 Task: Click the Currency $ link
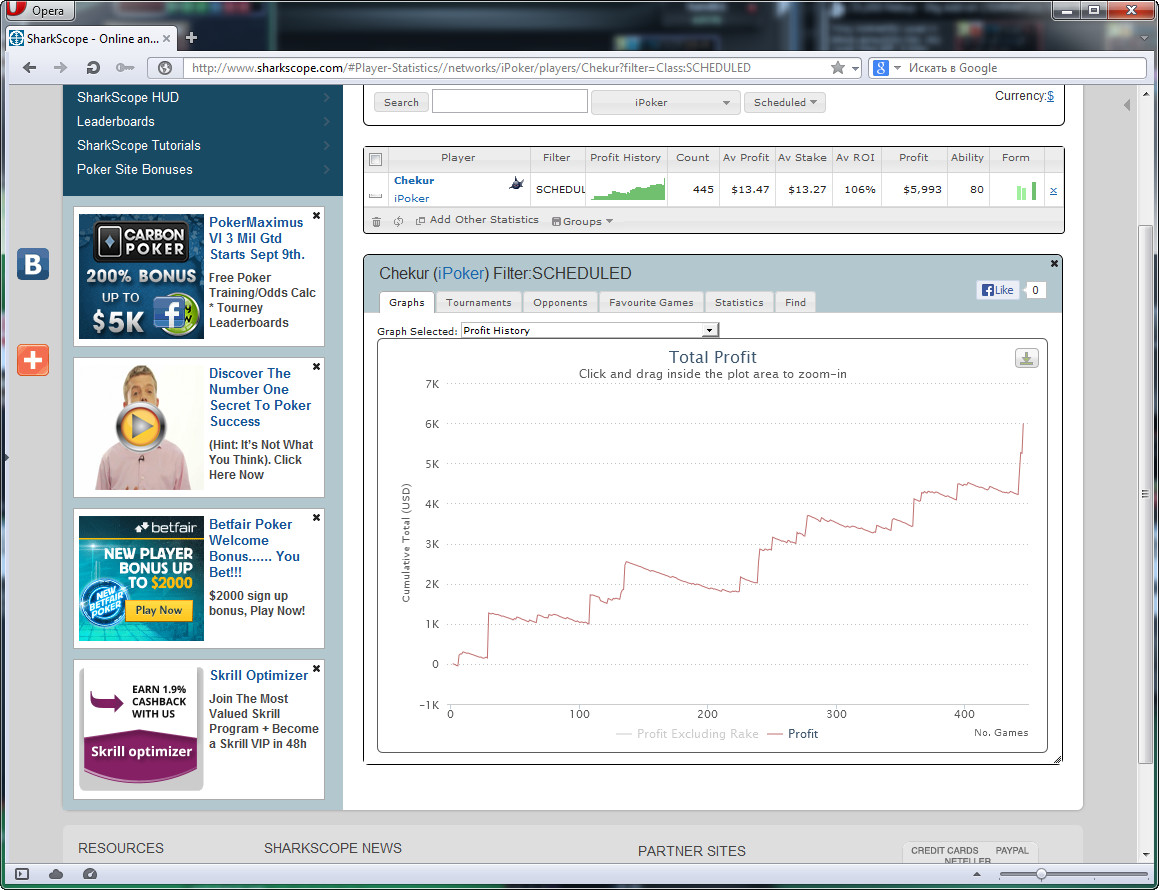(x=1050, y=95)
